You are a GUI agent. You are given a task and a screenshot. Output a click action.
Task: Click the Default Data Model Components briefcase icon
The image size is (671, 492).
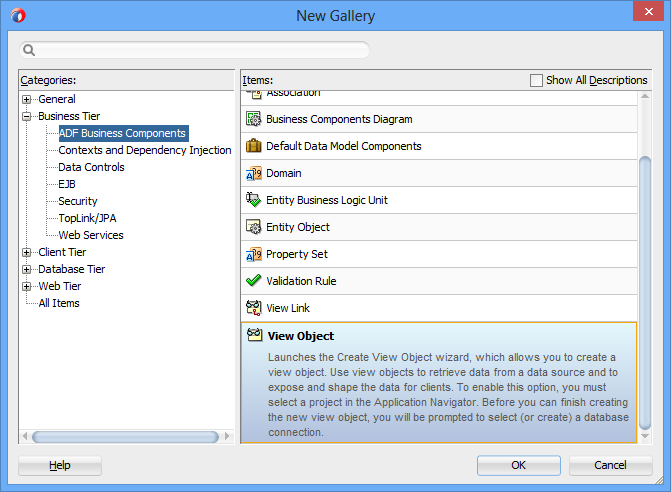(x=253, y=146)
